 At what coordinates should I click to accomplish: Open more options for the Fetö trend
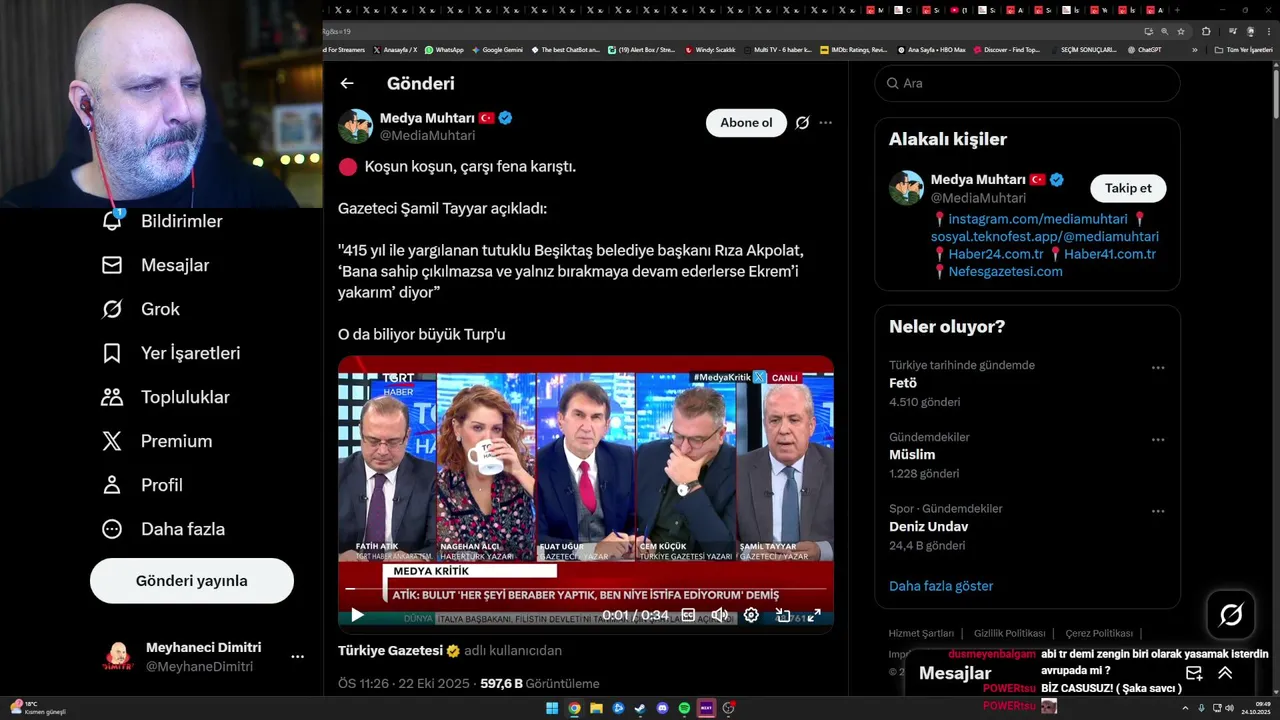pyautogui.click(x=1158, y=368)
